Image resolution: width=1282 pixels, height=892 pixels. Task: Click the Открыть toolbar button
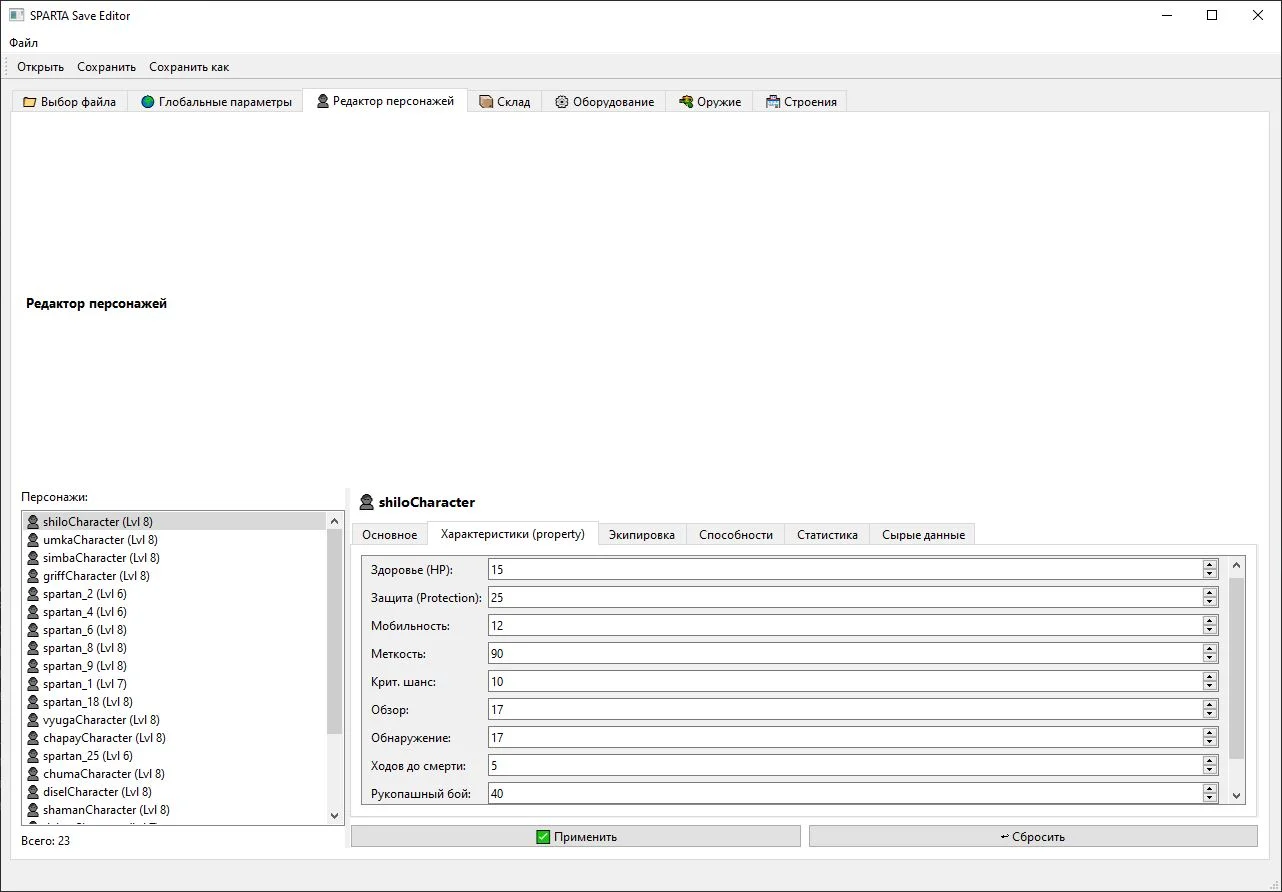point(40,67)
